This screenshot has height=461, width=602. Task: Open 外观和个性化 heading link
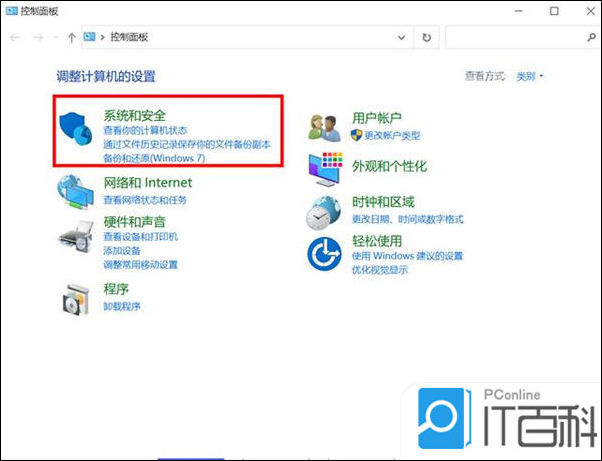(389, 167)
